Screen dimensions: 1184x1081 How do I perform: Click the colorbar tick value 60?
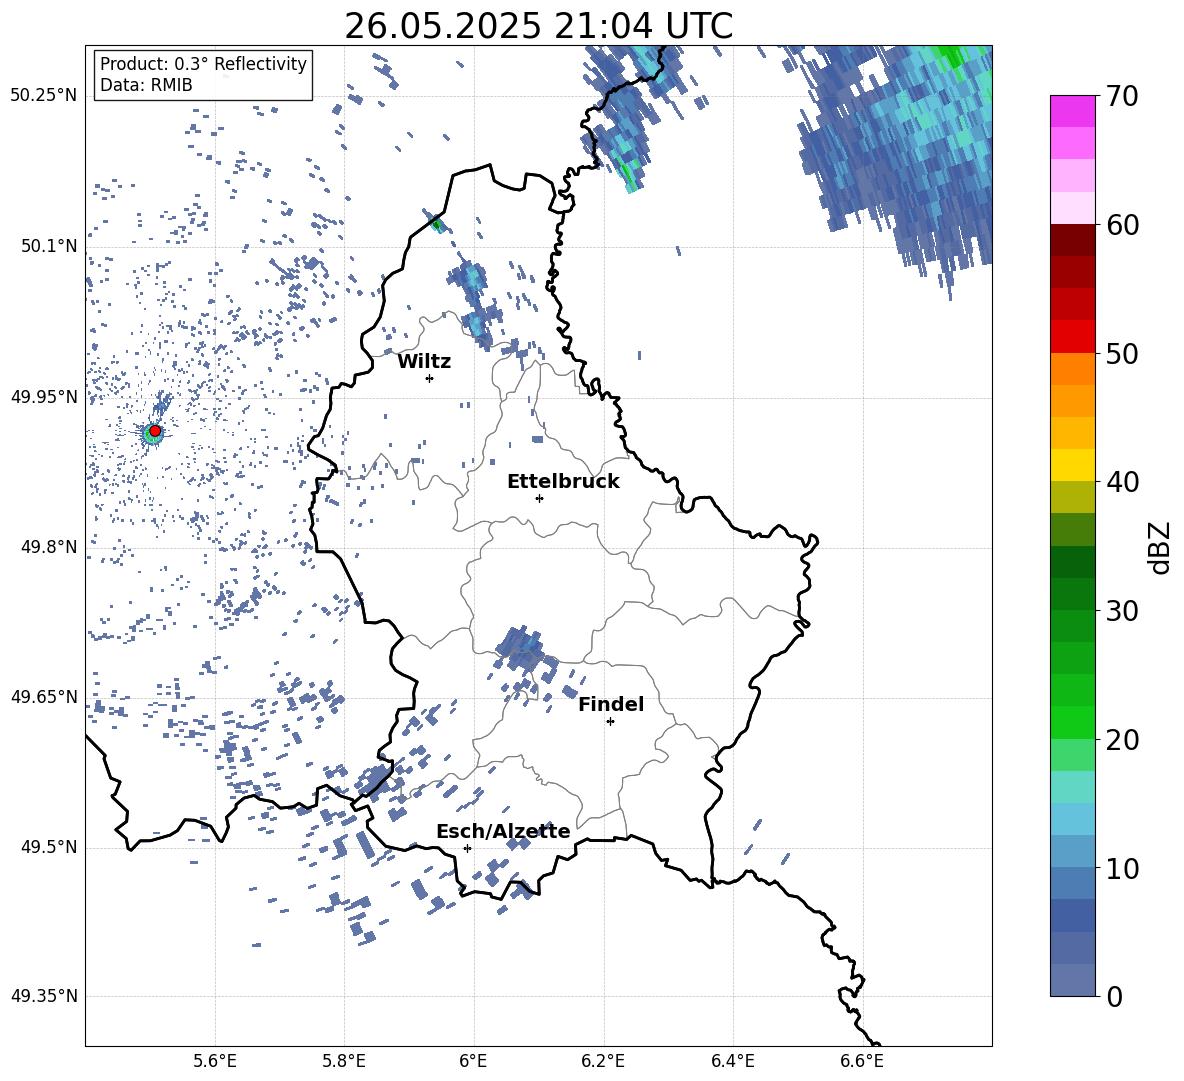(x=1122, y=225)
